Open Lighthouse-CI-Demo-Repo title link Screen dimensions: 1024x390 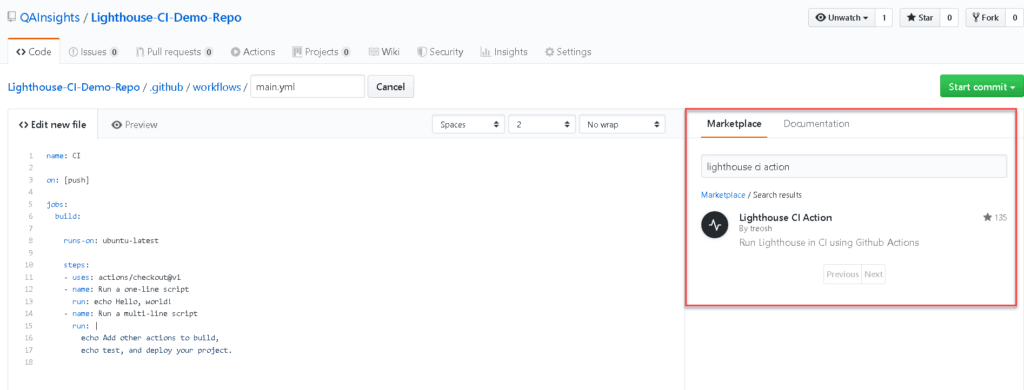(x=166, y=18)
